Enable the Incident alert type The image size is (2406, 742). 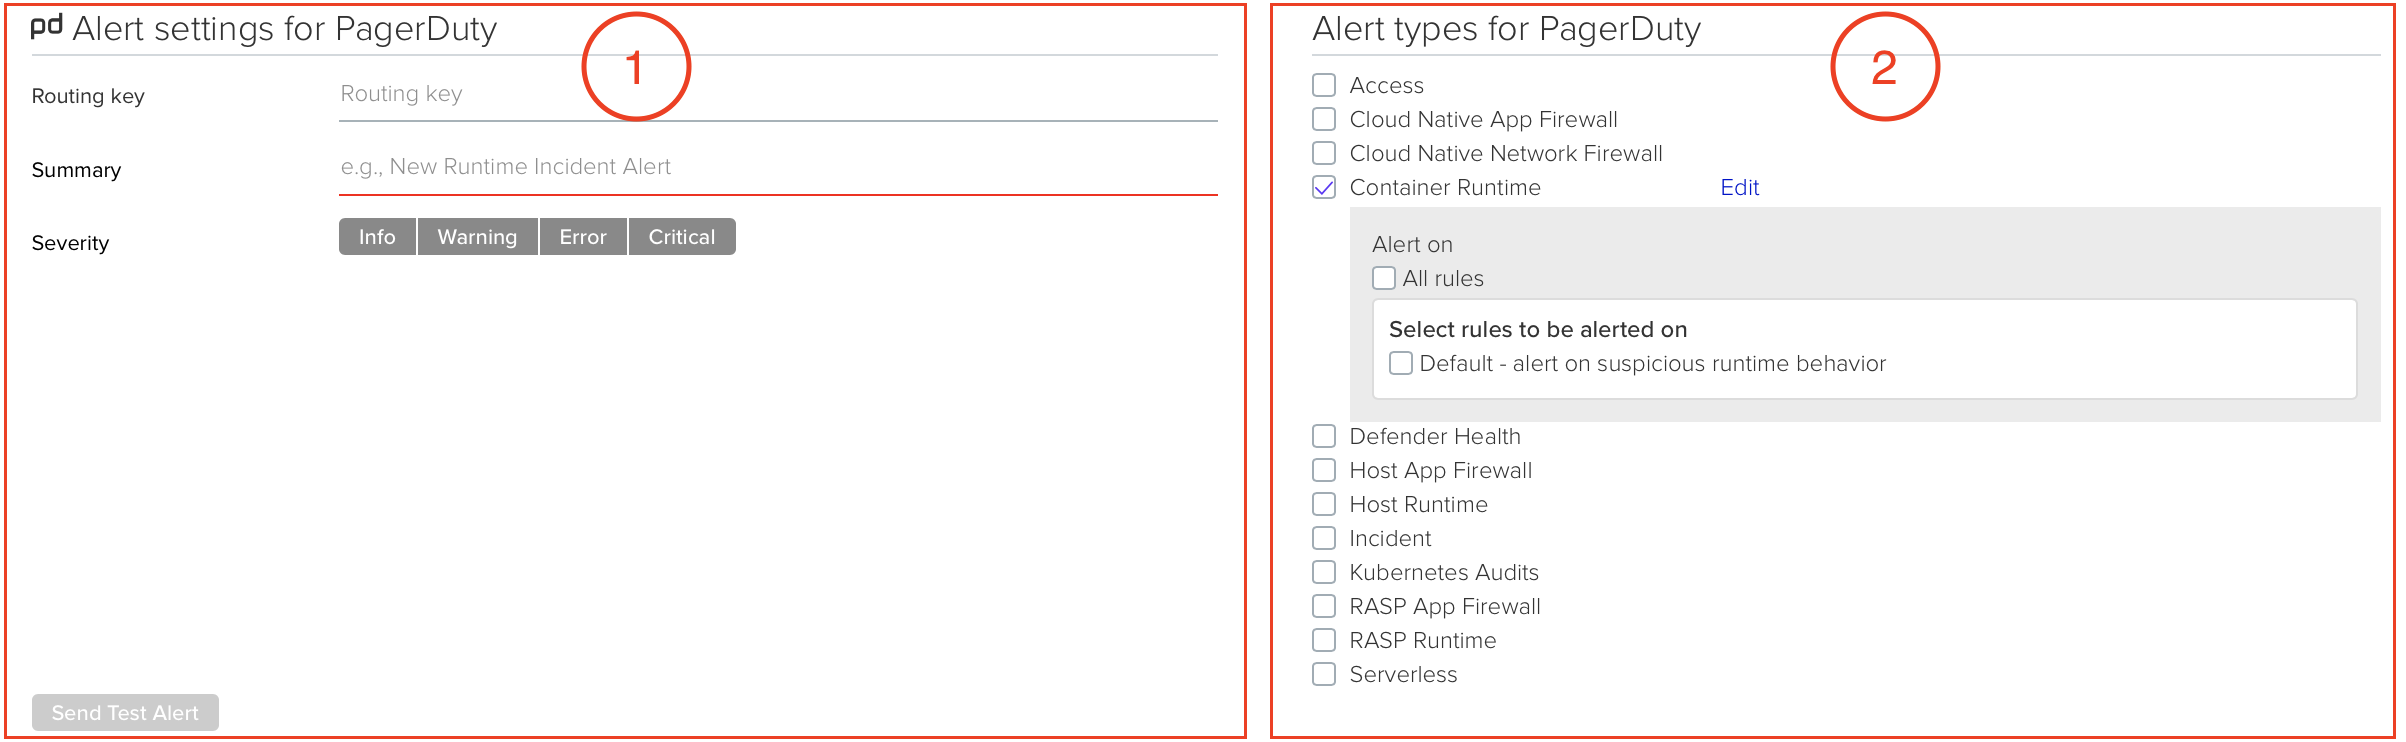1324,538
